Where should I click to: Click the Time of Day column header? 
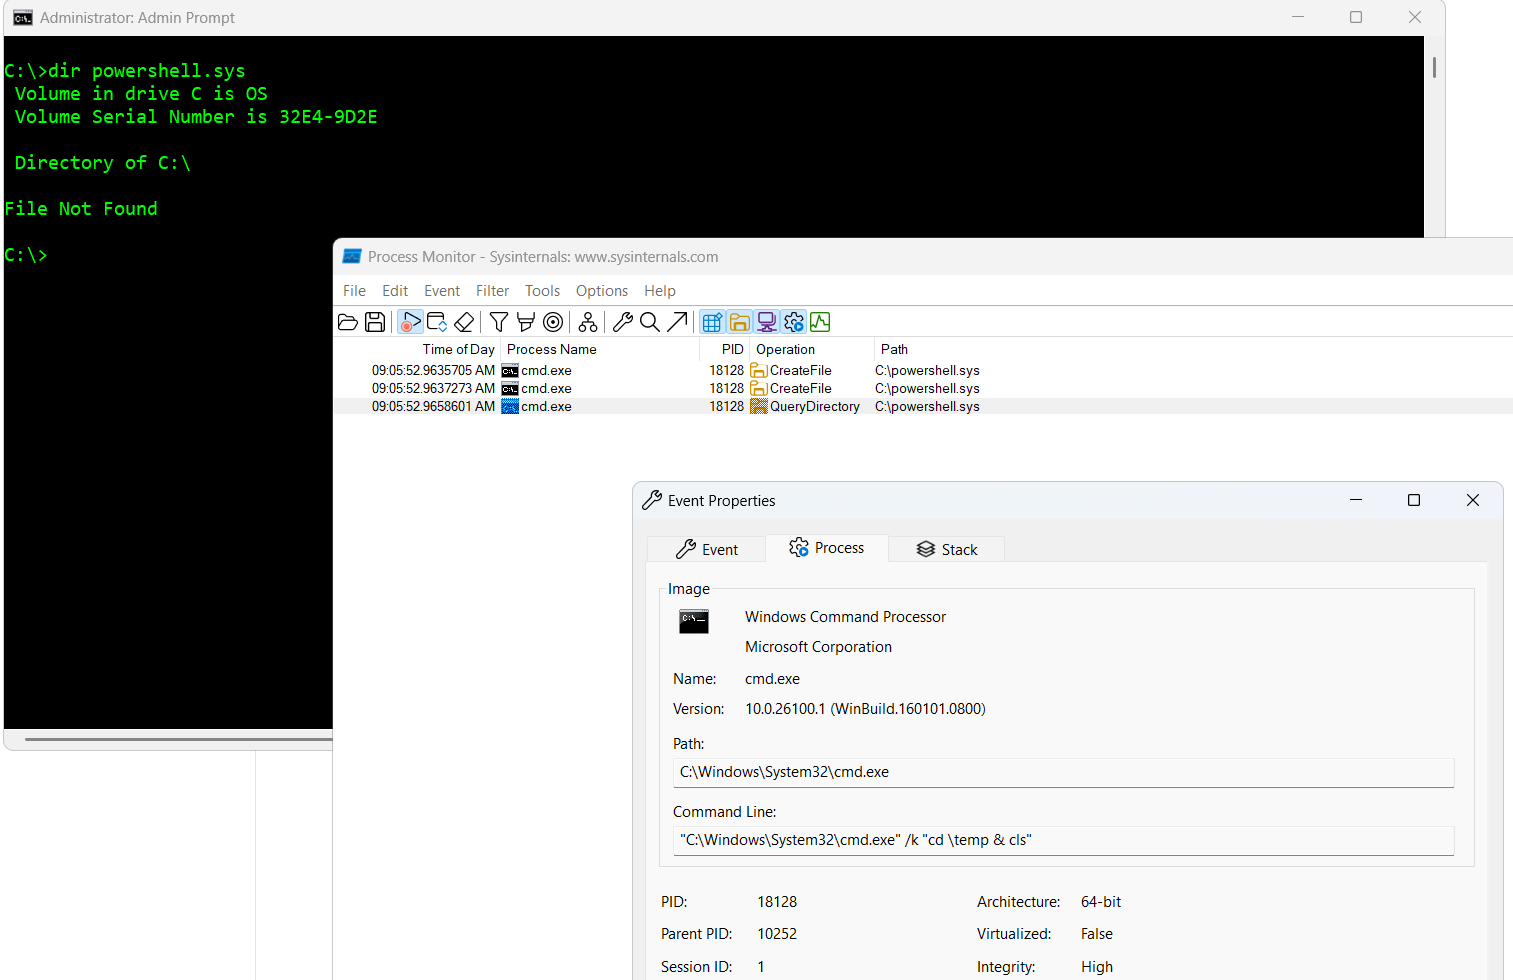458,349
